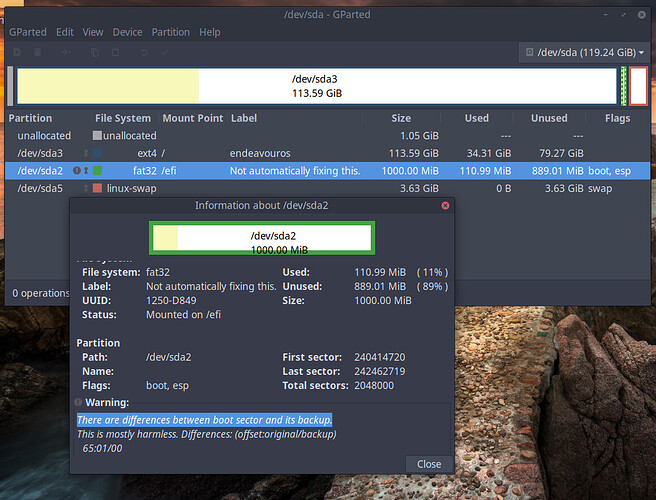Viewport: 656px width, 500px height.
Task: Click the warning icon on the /dev/sda2 row
Action: [x=77, y=170]
